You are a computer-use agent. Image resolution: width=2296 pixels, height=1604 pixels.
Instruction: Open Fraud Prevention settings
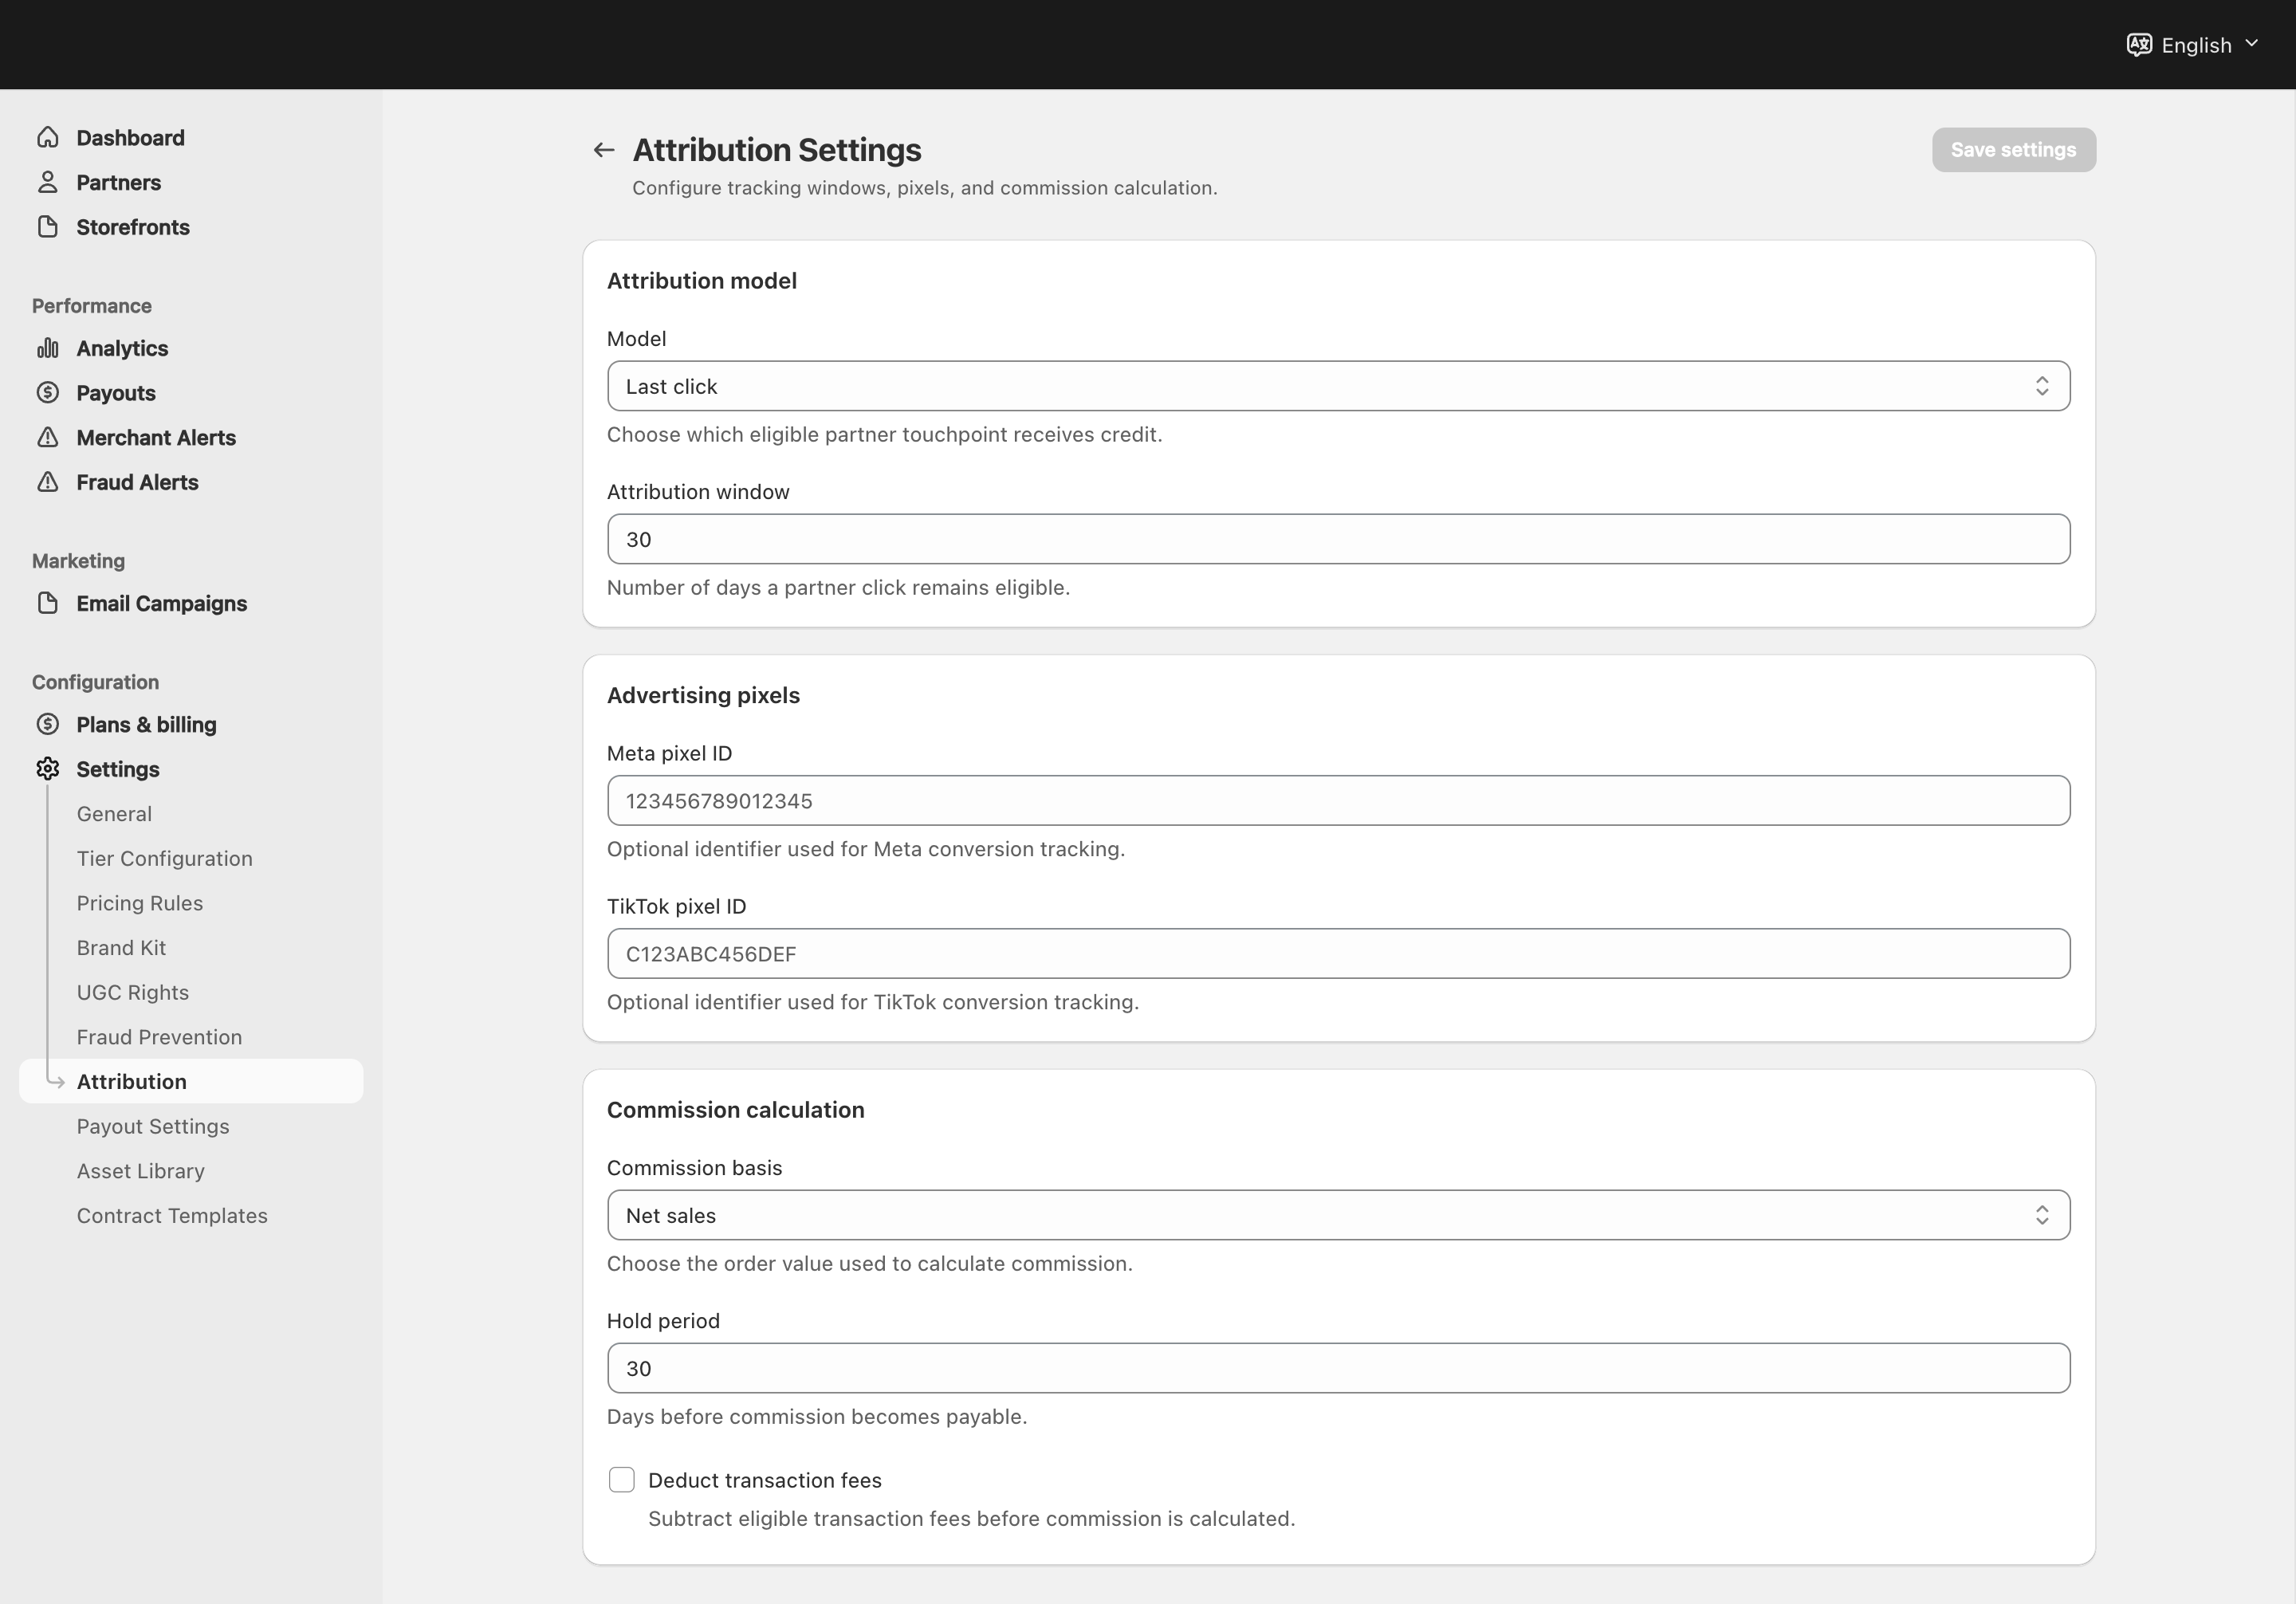point(159,1037)
